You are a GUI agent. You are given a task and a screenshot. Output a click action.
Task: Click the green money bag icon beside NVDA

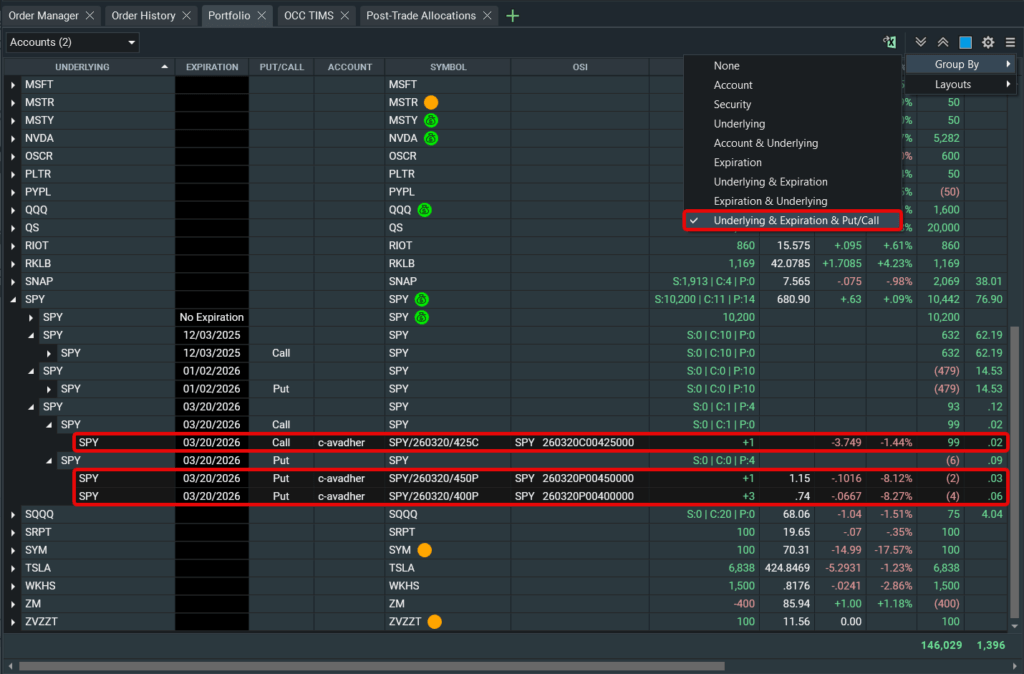431,138
